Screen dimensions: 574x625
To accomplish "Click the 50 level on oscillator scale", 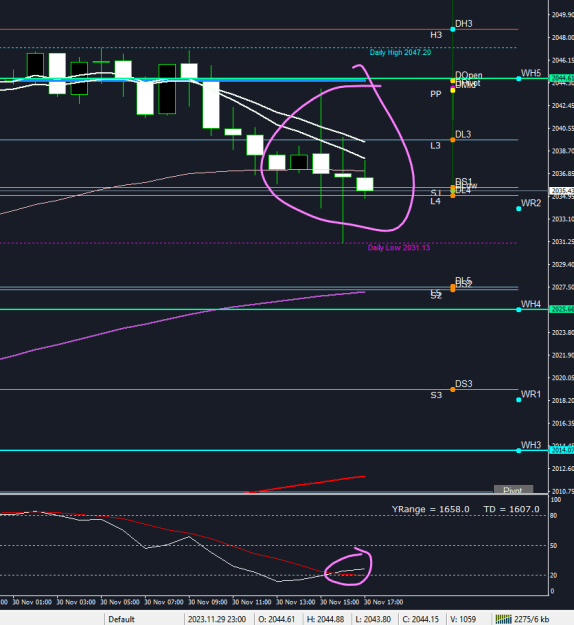I will coord(554,545).
